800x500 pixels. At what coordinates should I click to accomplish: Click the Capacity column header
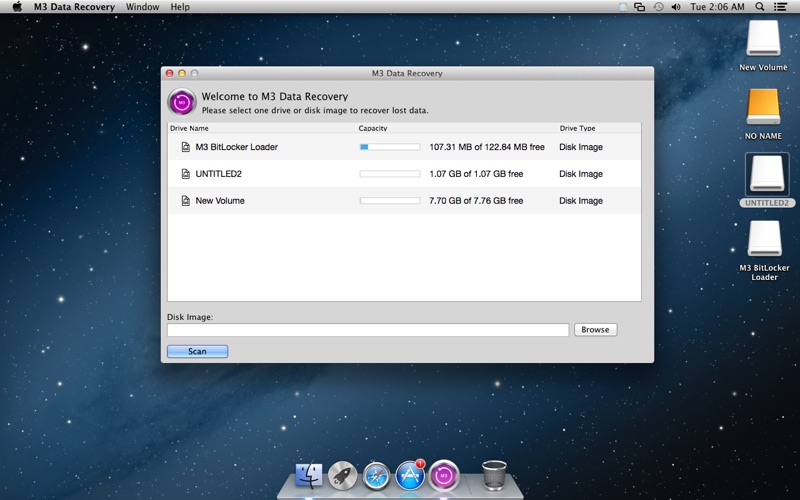[373, 128]
